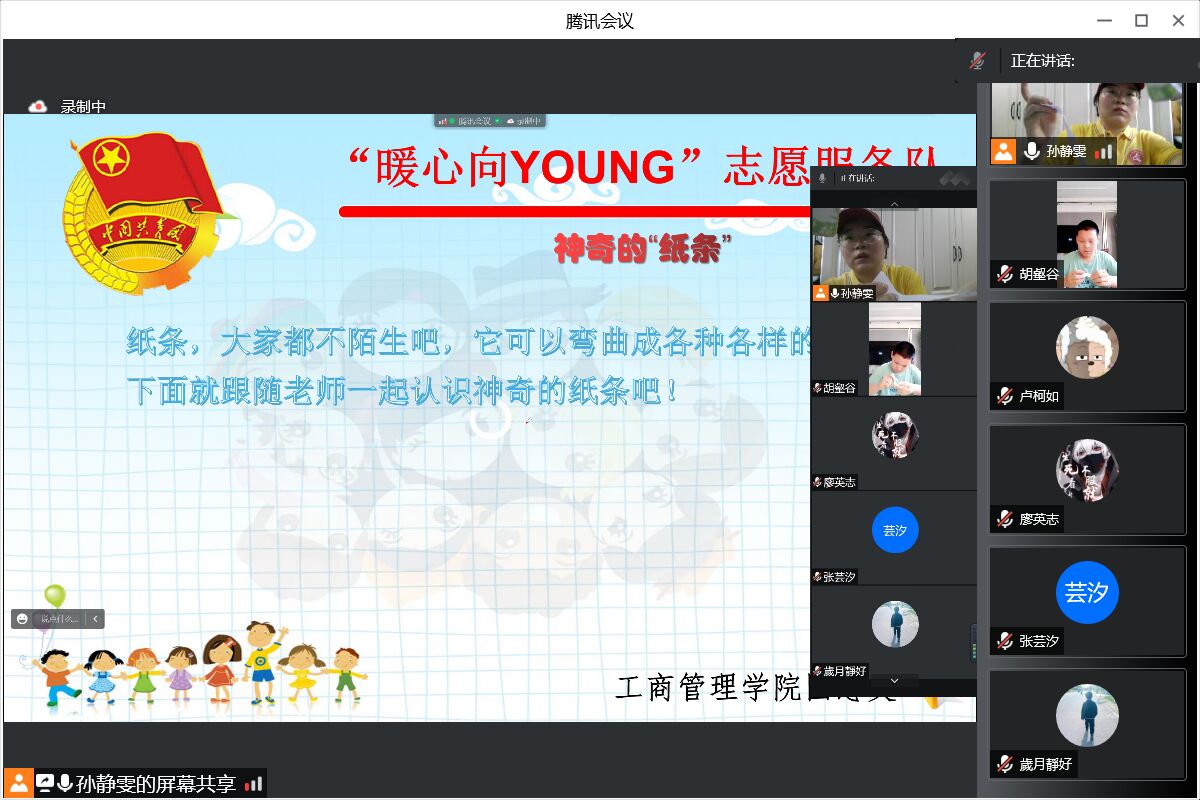
Task: Click signal strength bars on 孙静雯 video tile
Action: (x=1103, y=151)
